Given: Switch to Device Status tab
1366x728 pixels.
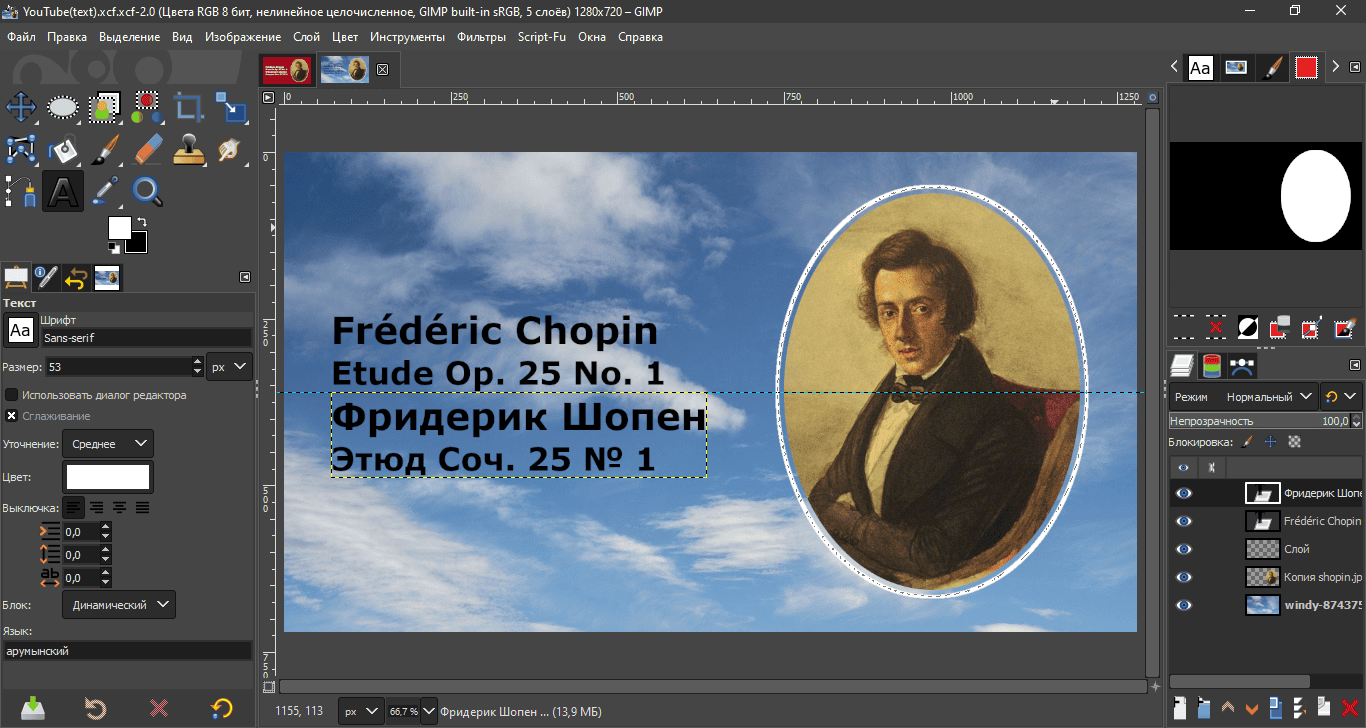Looking at the screenshot, I should tap(47, 277).
